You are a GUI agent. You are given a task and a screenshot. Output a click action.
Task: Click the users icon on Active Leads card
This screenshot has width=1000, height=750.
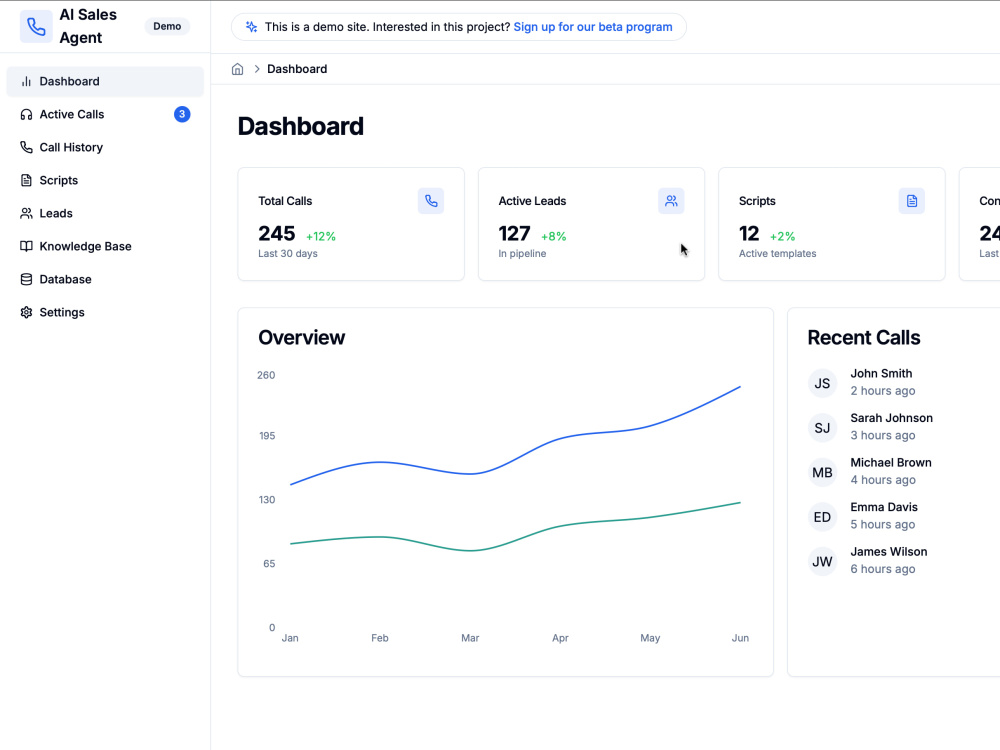point(671,201)
